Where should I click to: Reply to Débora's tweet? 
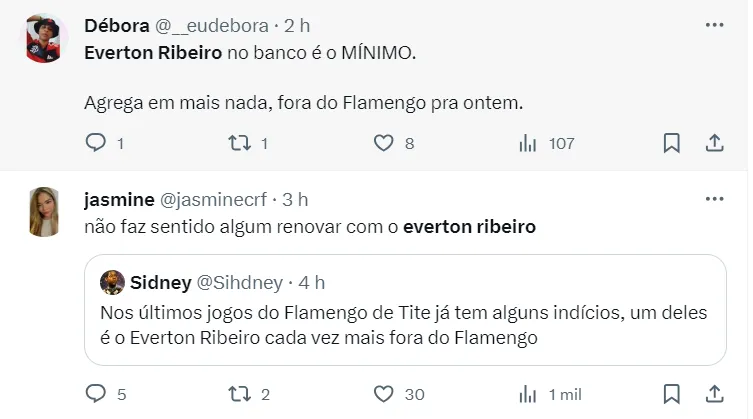pyautogui.click(x=96, y=143)
